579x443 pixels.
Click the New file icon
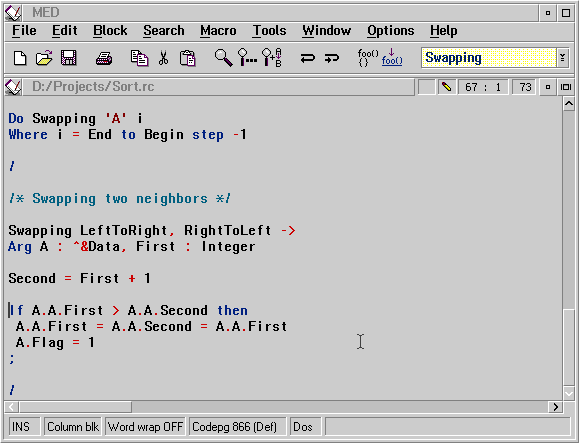tap(20, 58)
